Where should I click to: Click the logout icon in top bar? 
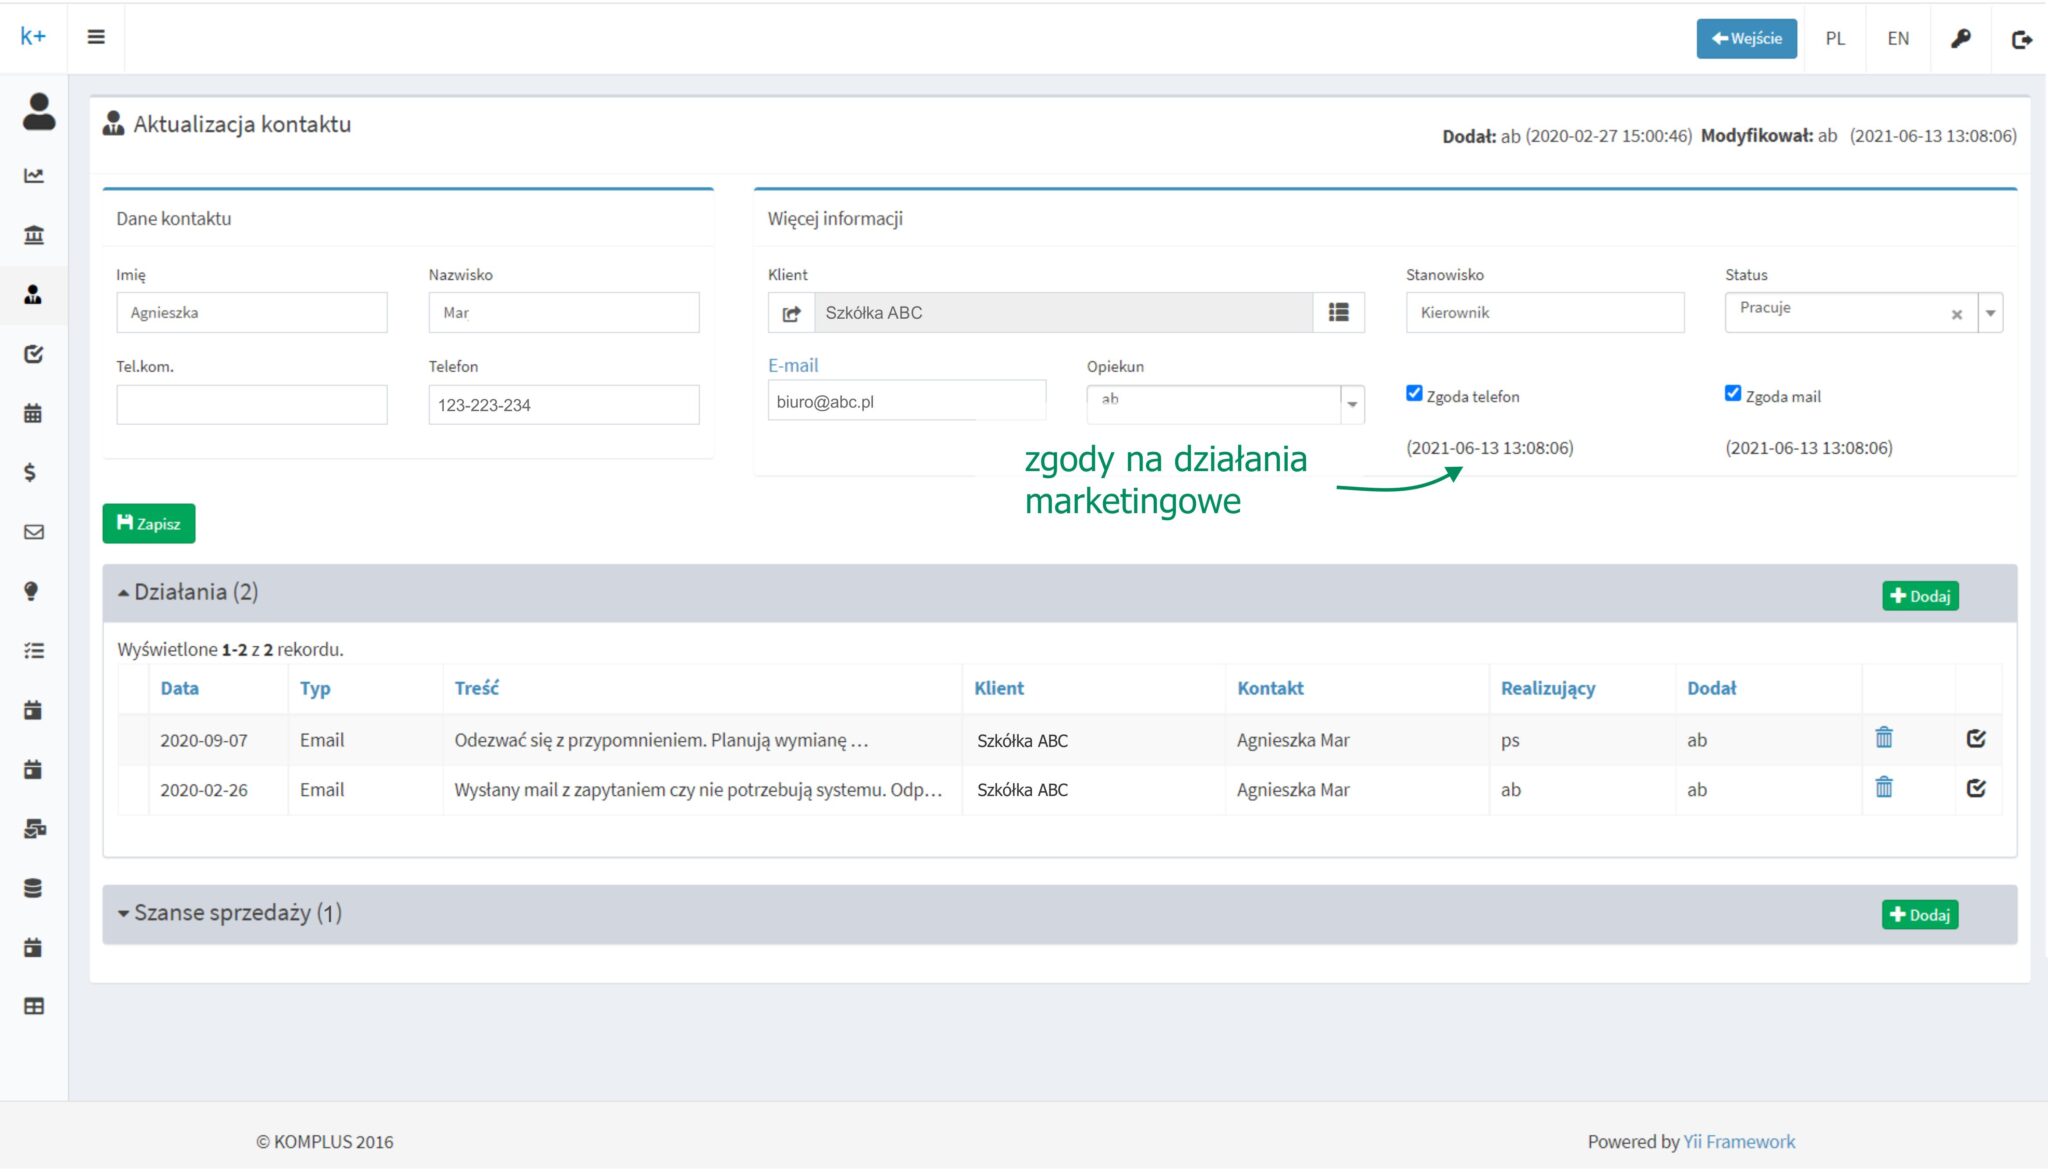coord(2021,39)
